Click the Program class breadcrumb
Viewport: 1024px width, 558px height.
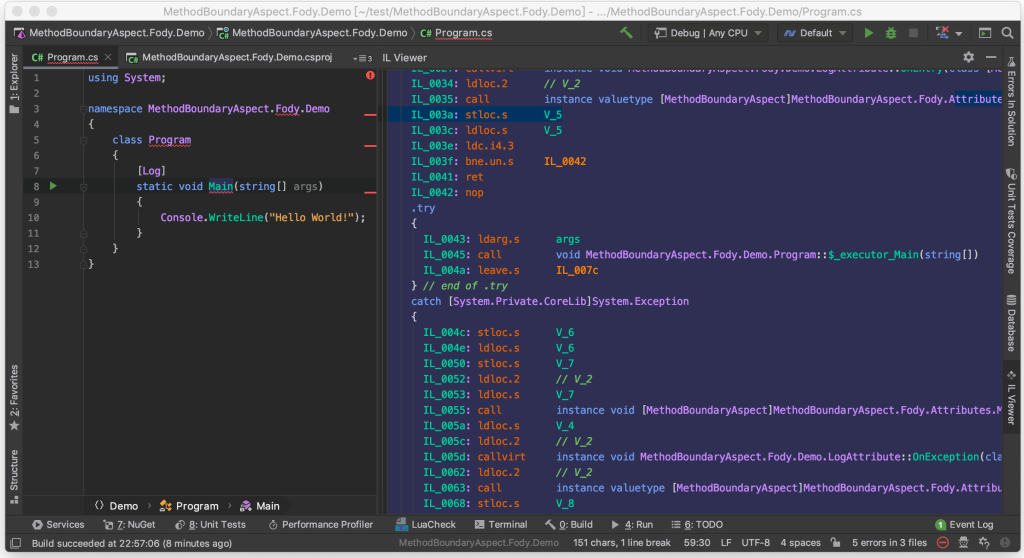coord(189,506)
